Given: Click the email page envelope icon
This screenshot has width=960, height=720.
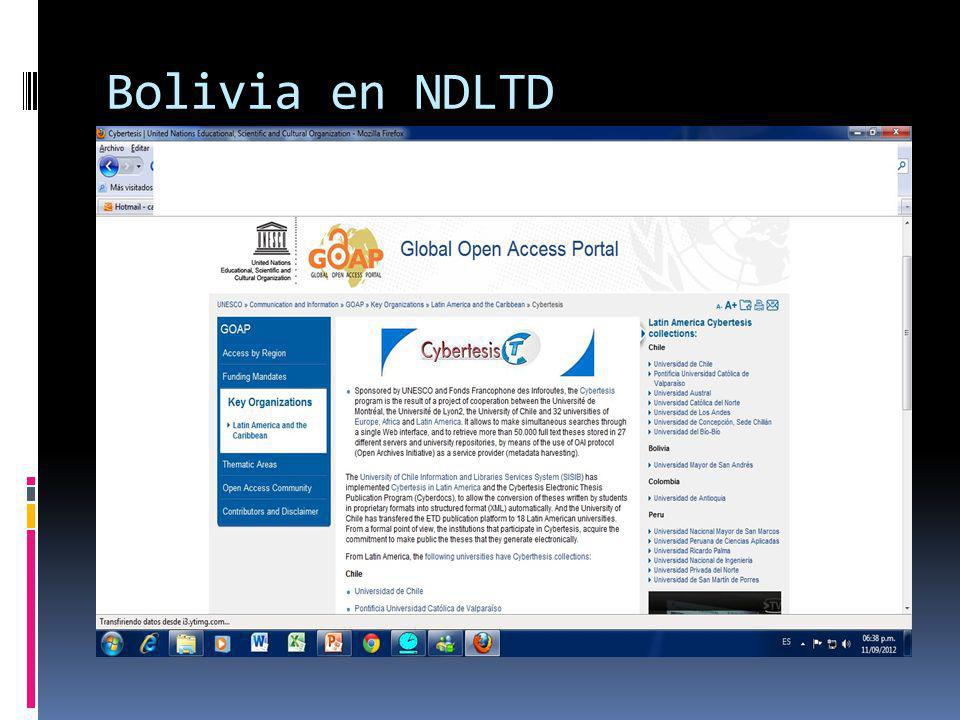Looking at the screenshot, I should click(x=773, y=305).
